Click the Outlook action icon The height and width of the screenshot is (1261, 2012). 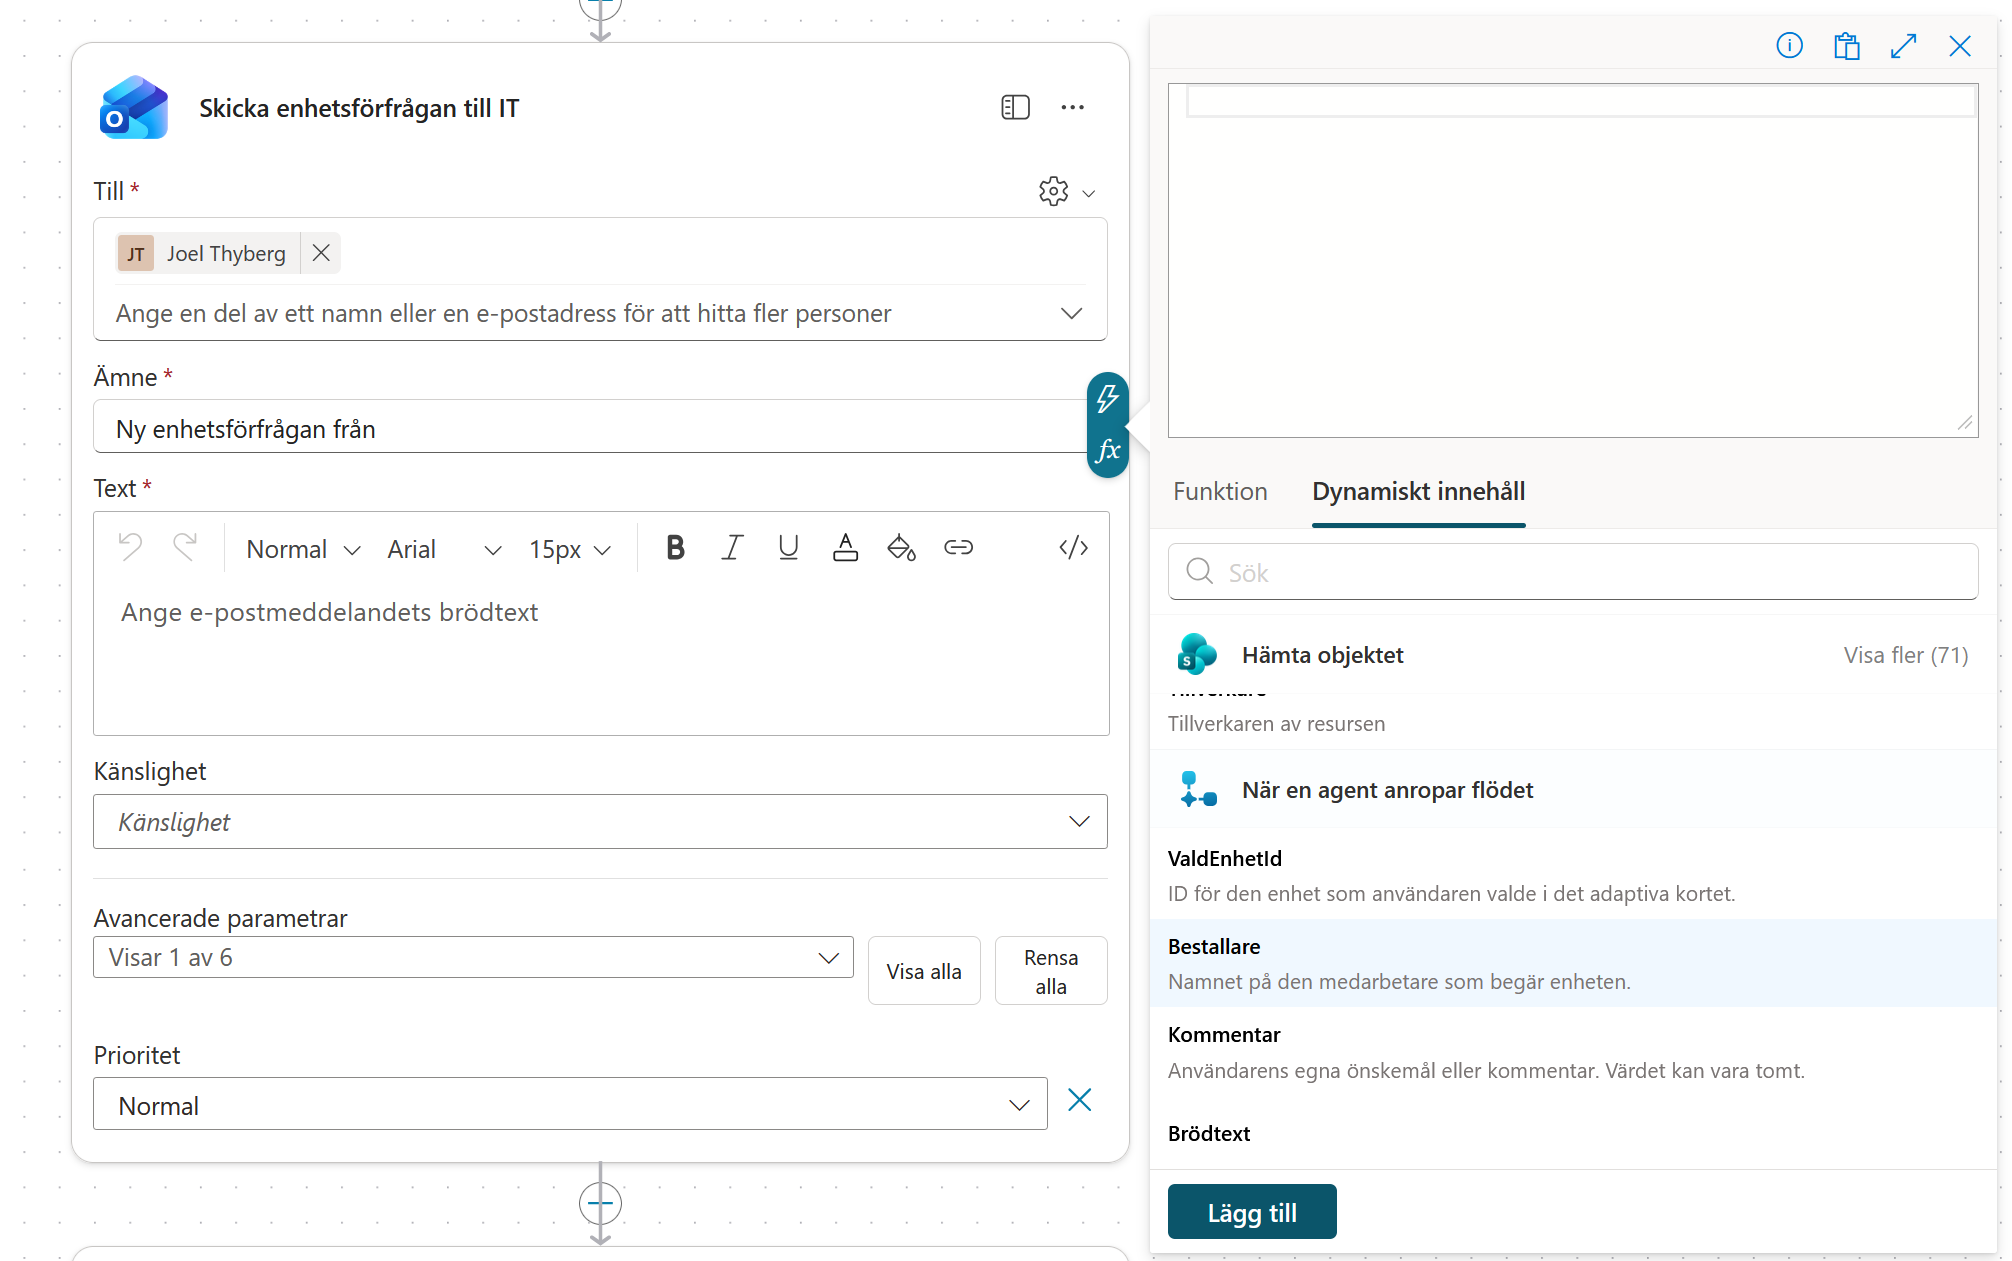pyautogui.click(x=134, y=108)
